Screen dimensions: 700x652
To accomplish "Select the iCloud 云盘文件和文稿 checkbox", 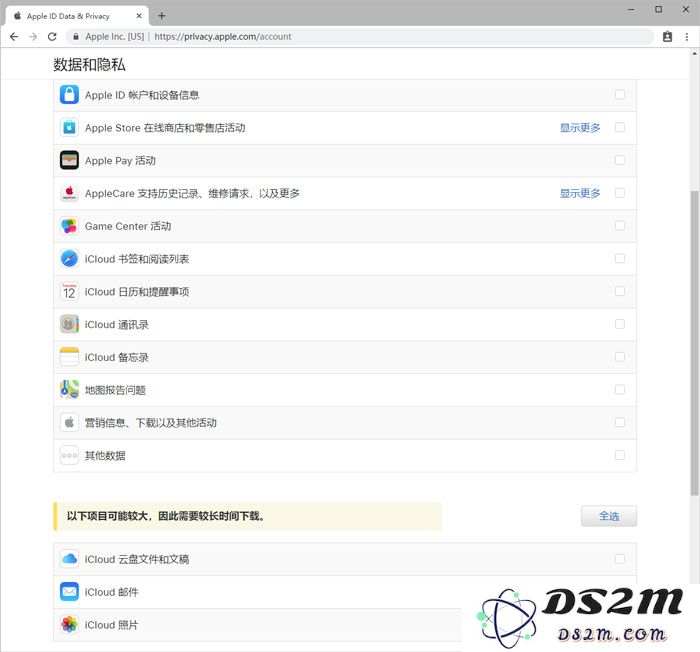I will click(x=620, y=559).
